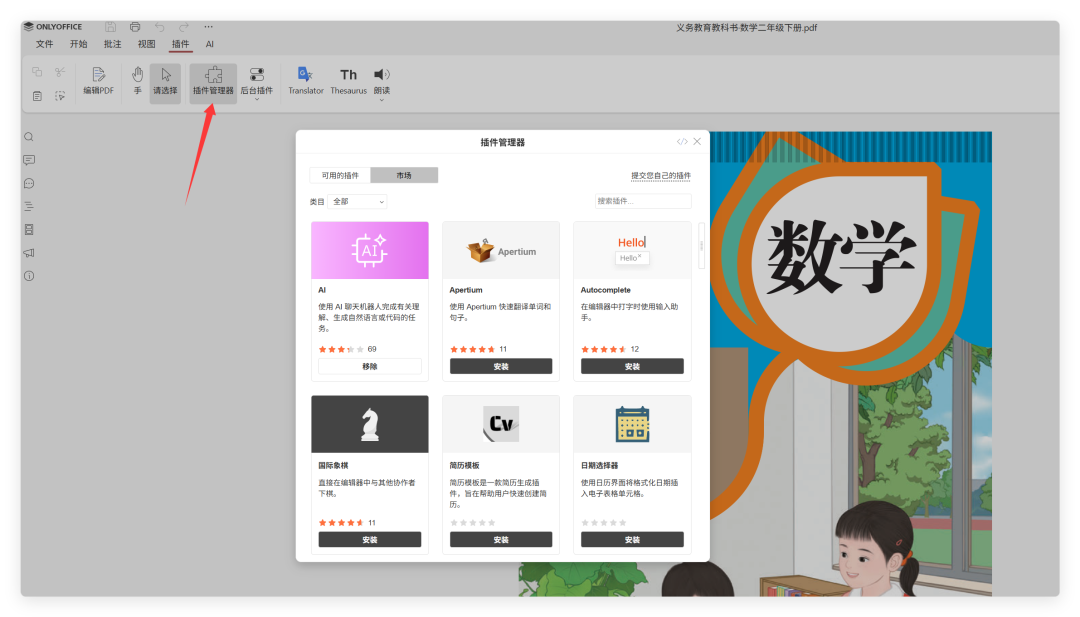The width and height of the screenshot is (1080, 617).
Task: Click the Cv resume plugin thumbnail
Action: click(501, 424)
